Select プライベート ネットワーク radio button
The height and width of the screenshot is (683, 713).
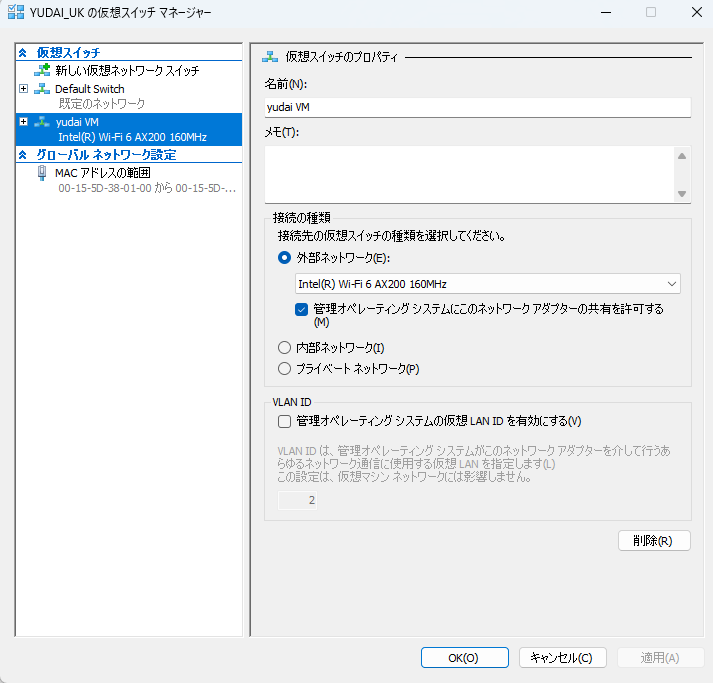click(x=284, y=368)
